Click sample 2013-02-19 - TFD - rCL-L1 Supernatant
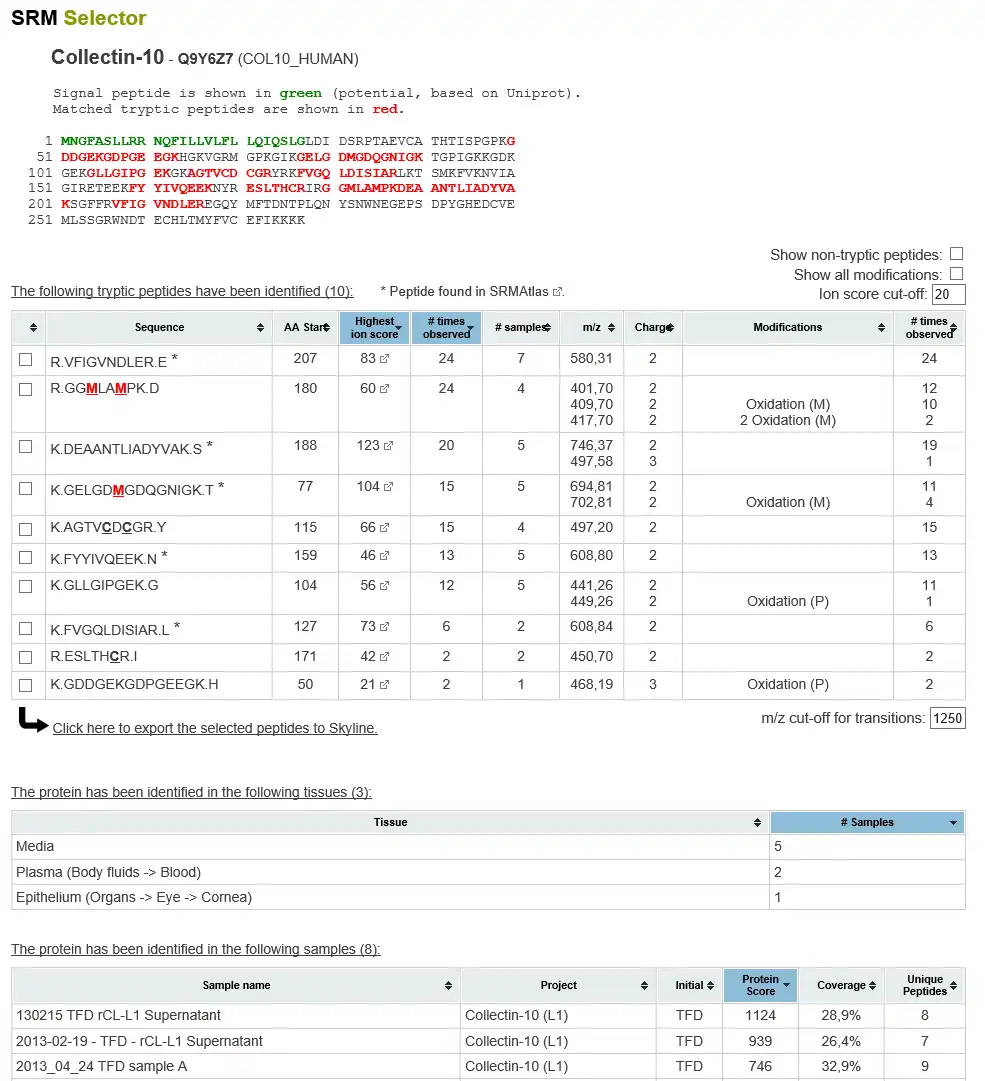 [139, 1042]
